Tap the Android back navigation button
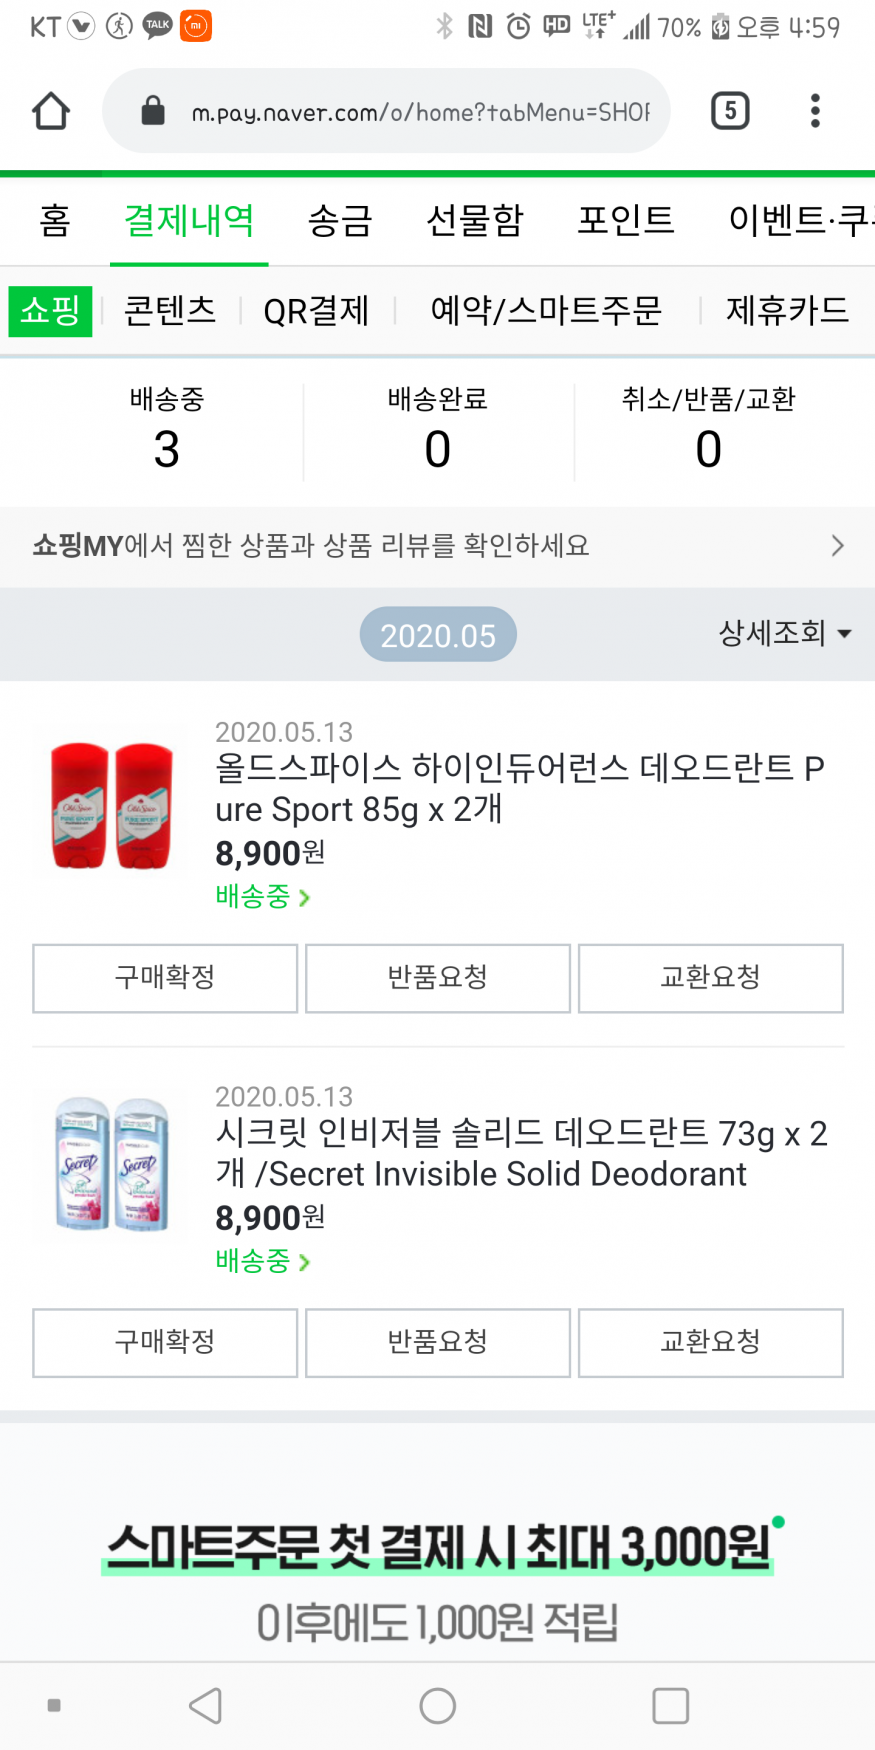The image size is (875, 1750). point(206,1705)
